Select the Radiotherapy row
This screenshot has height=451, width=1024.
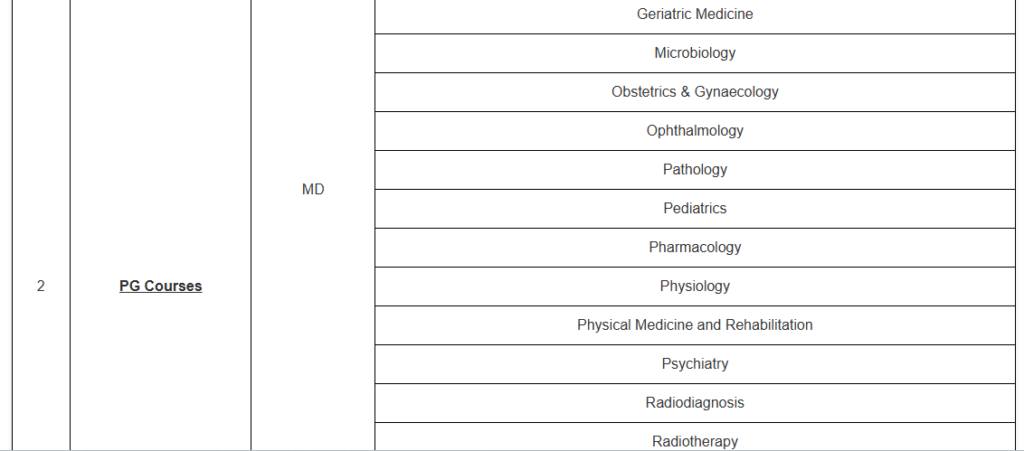coord(695,441)
